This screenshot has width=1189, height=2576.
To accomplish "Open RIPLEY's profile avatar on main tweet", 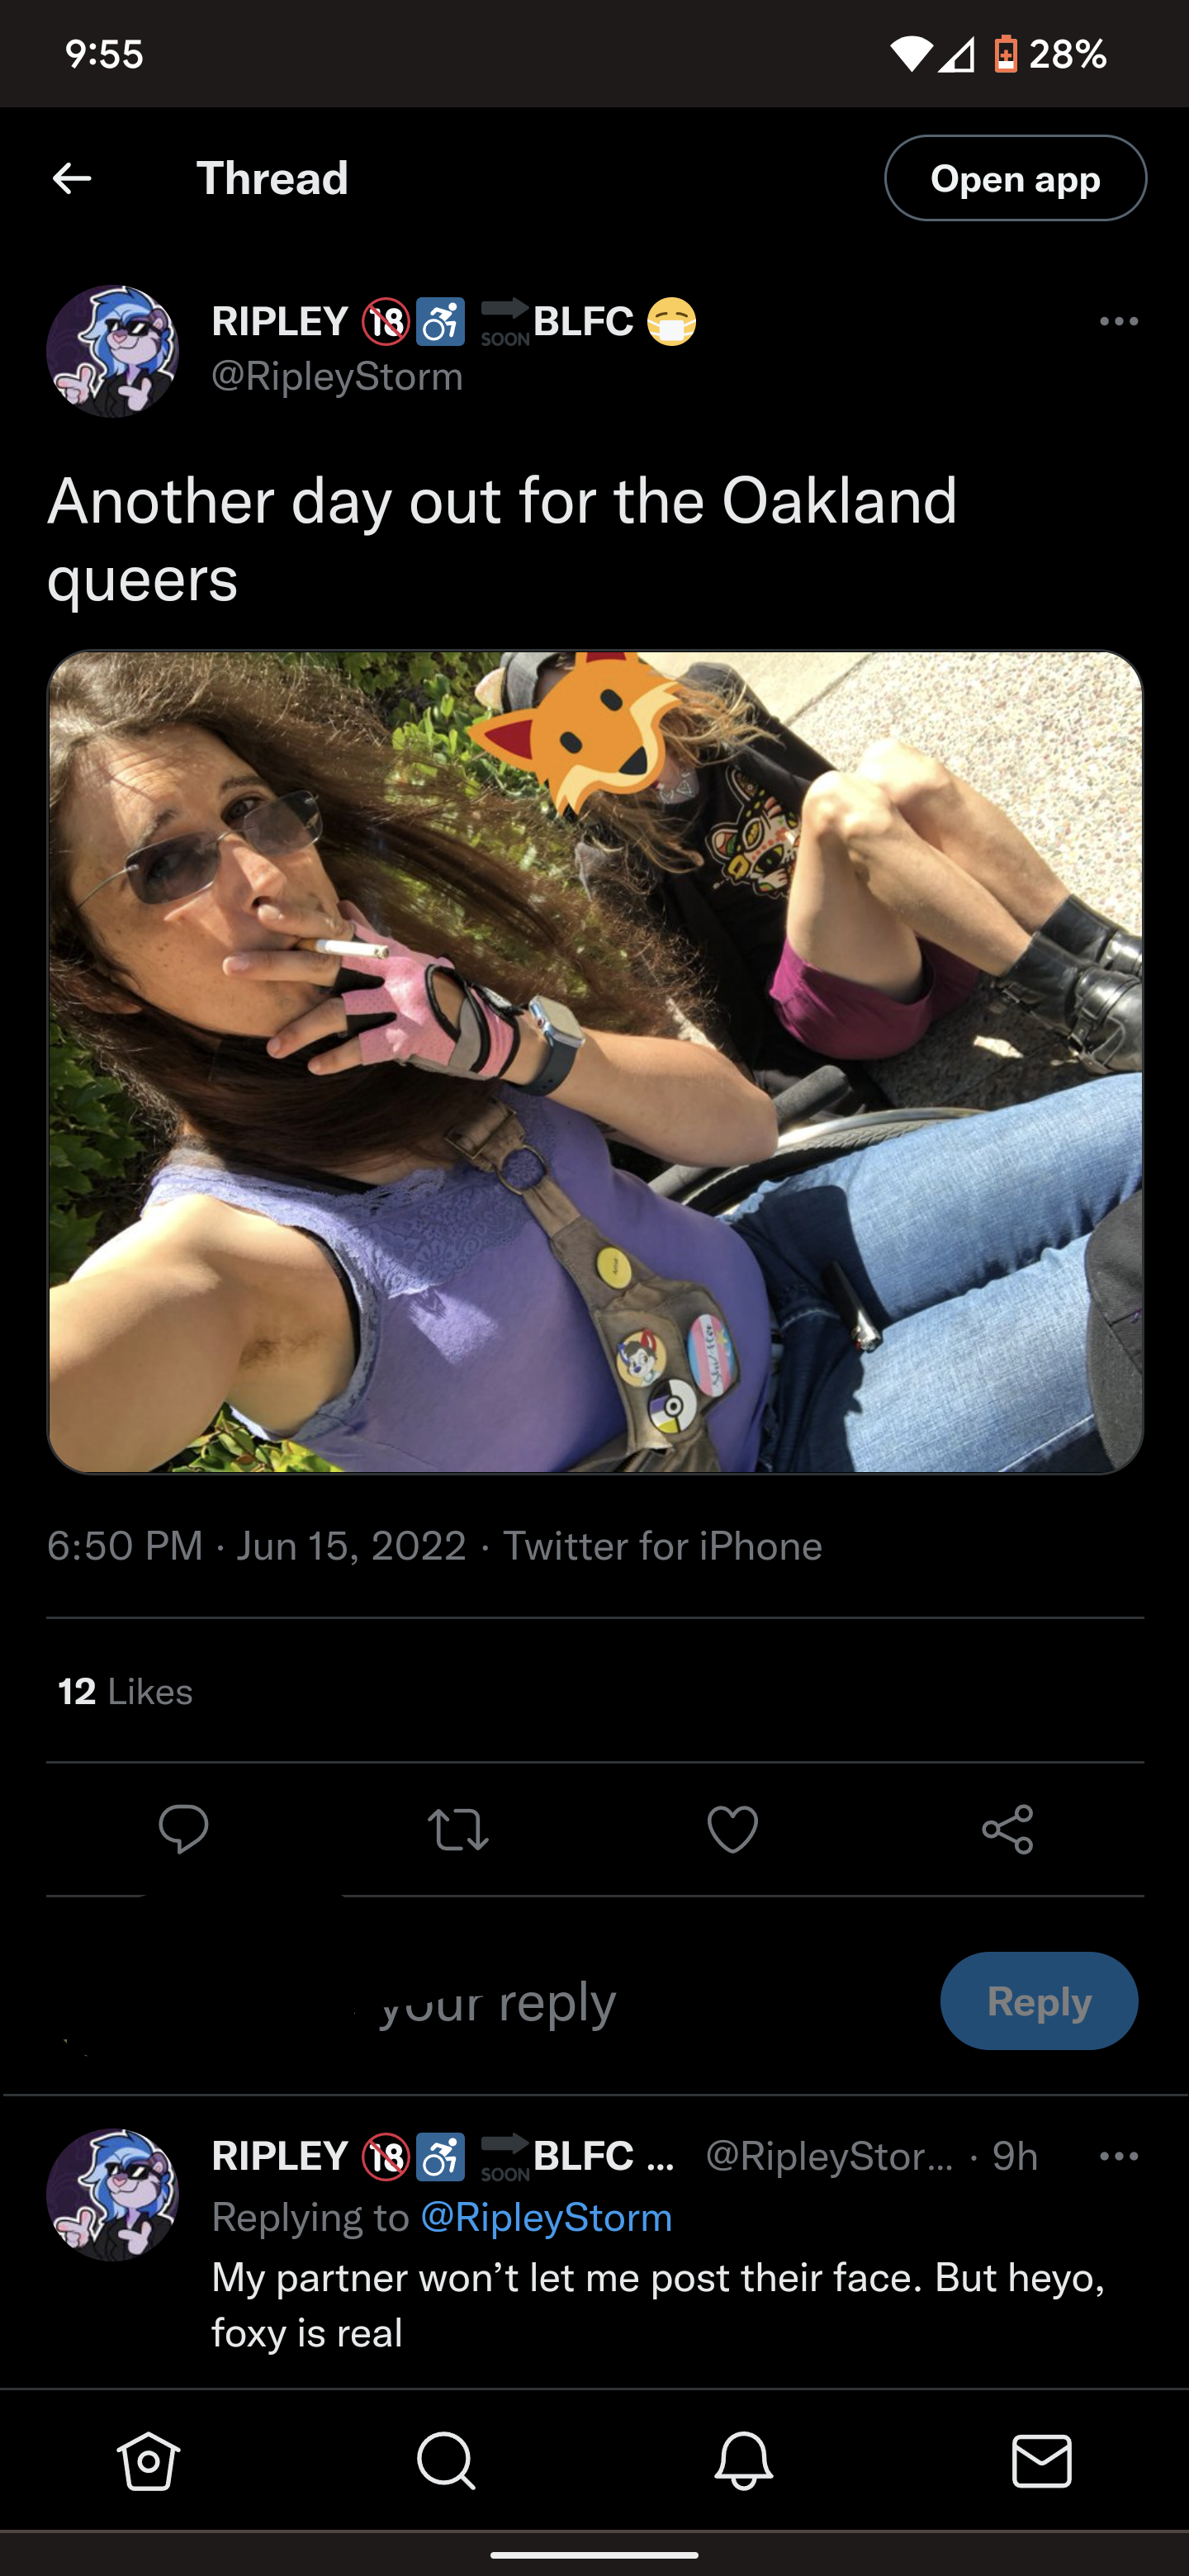I will pyautogui.click(x=113, y=351).
